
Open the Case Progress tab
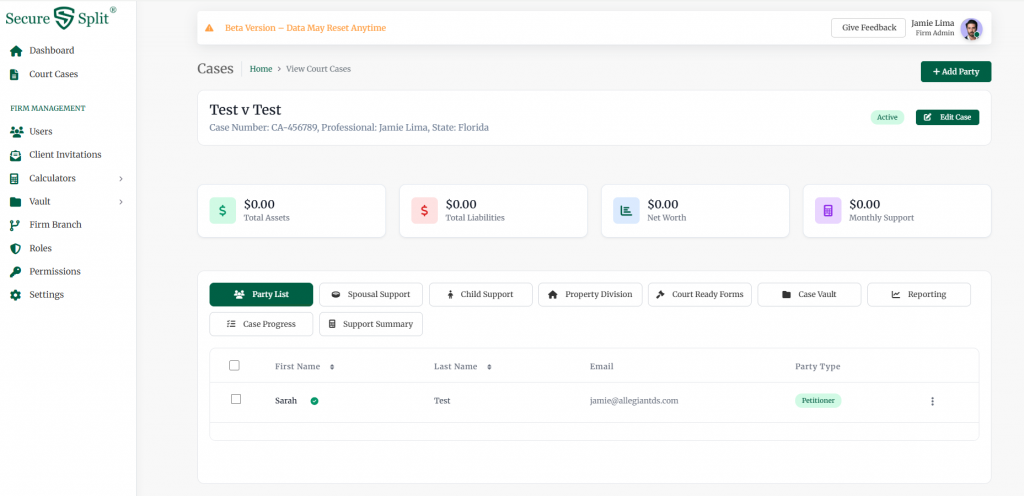tap(261, 324)
